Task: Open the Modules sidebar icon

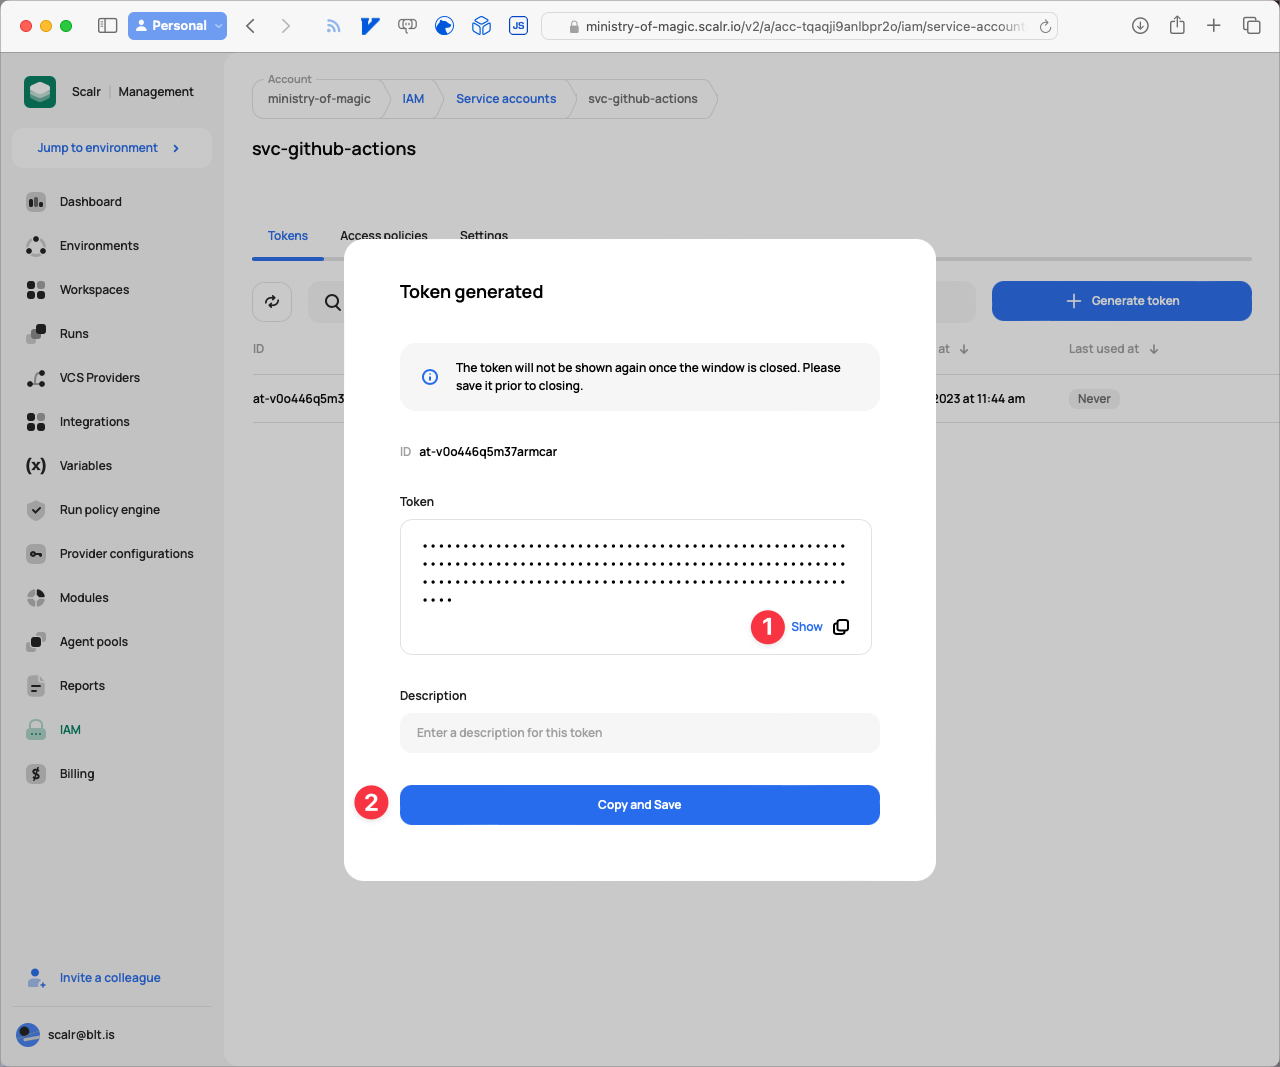Action: coord(36,598)
